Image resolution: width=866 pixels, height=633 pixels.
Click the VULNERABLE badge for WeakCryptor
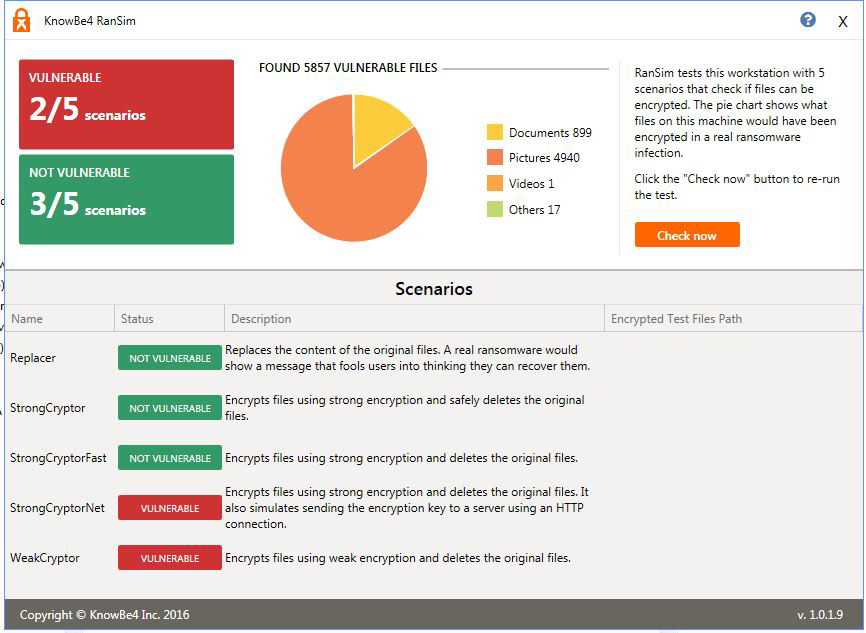(x=169, y=557)
